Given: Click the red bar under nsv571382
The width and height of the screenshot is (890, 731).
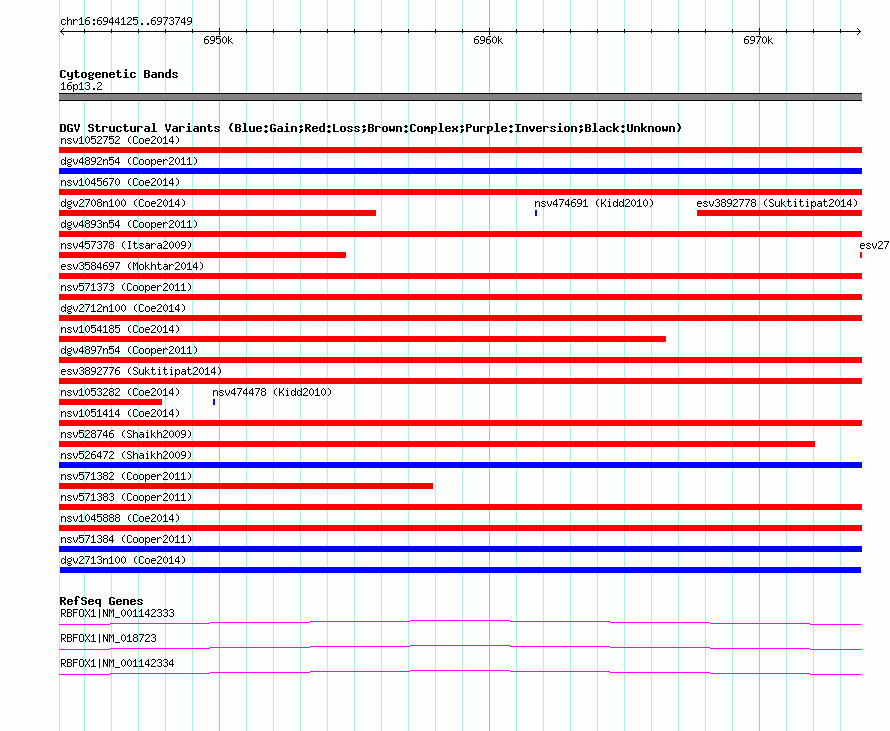Looking at the screenshot, I should point(246,486).
